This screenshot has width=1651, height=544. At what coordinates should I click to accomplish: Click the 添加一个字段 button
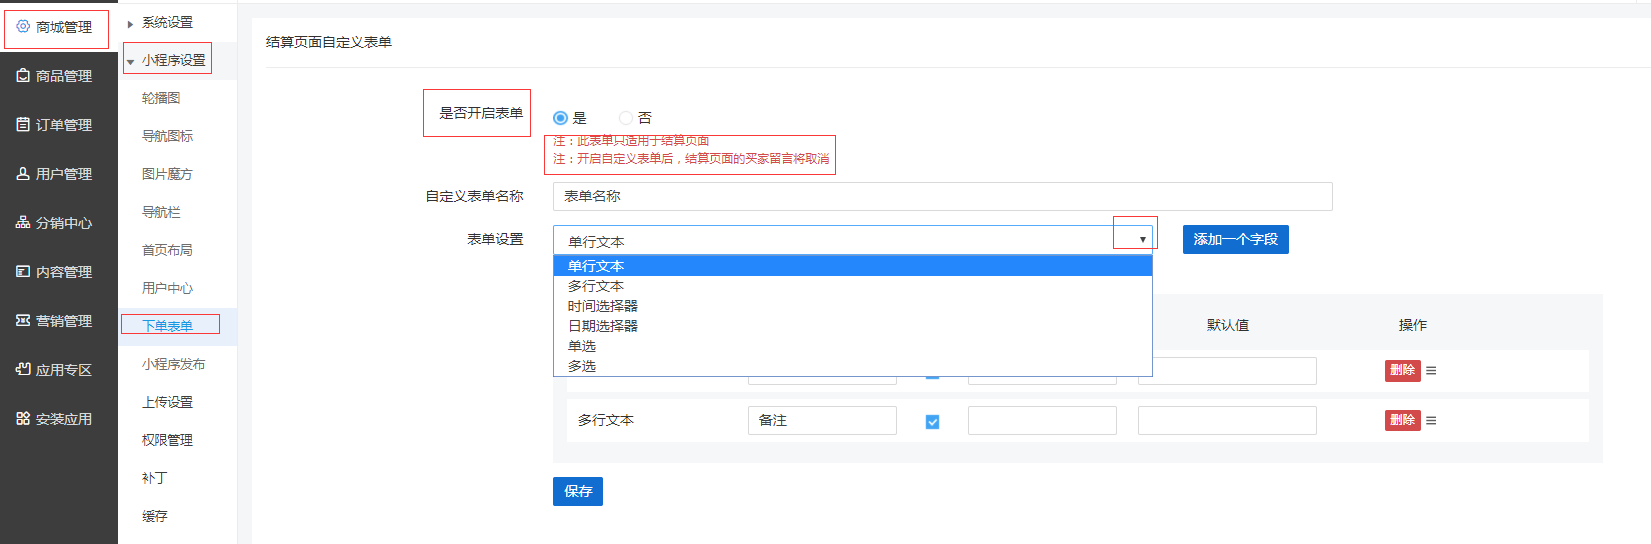click(1235, 240)
